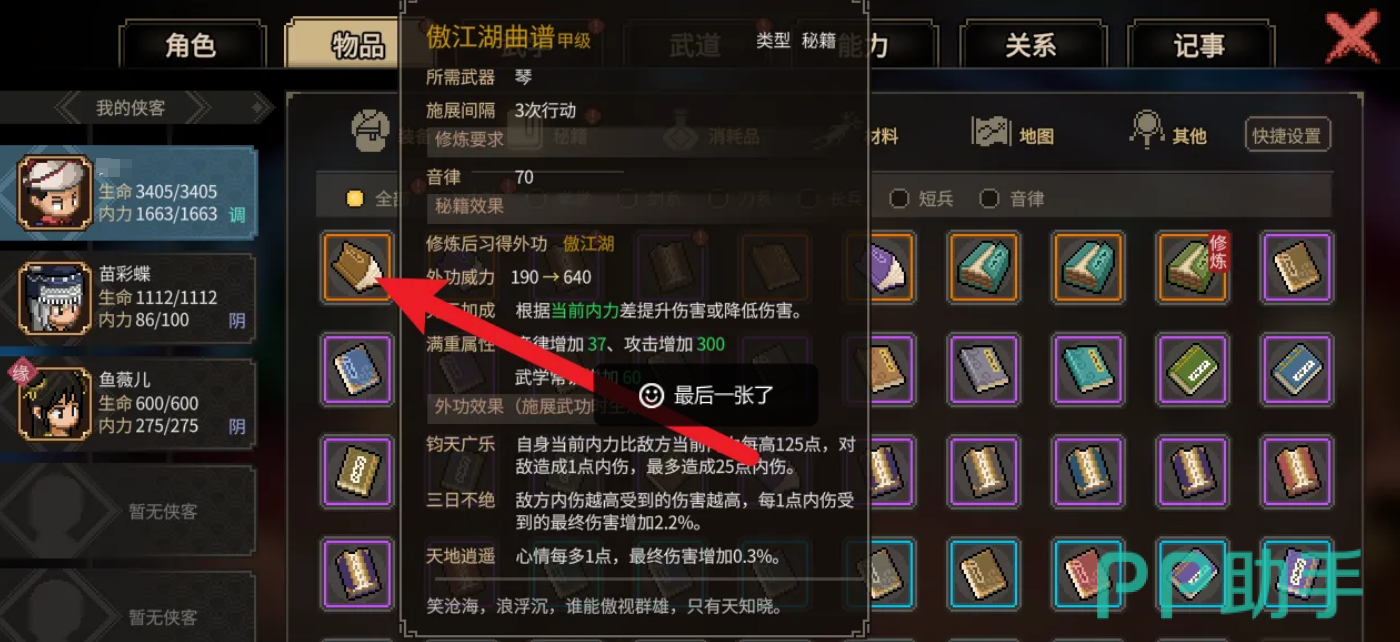1400x642 pixels.
Task: Enable the 音律 filter
Action: point(1012,199)
